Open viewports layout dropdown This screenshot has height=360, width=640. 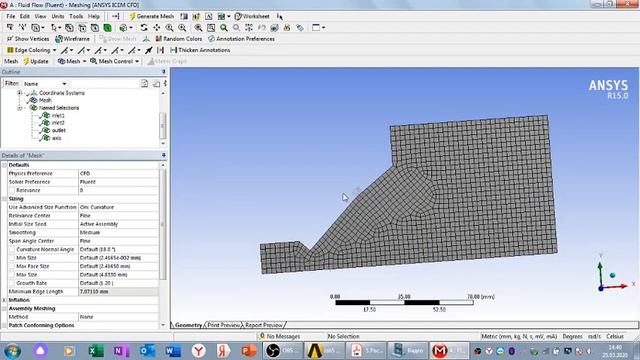tap(318, 28)
